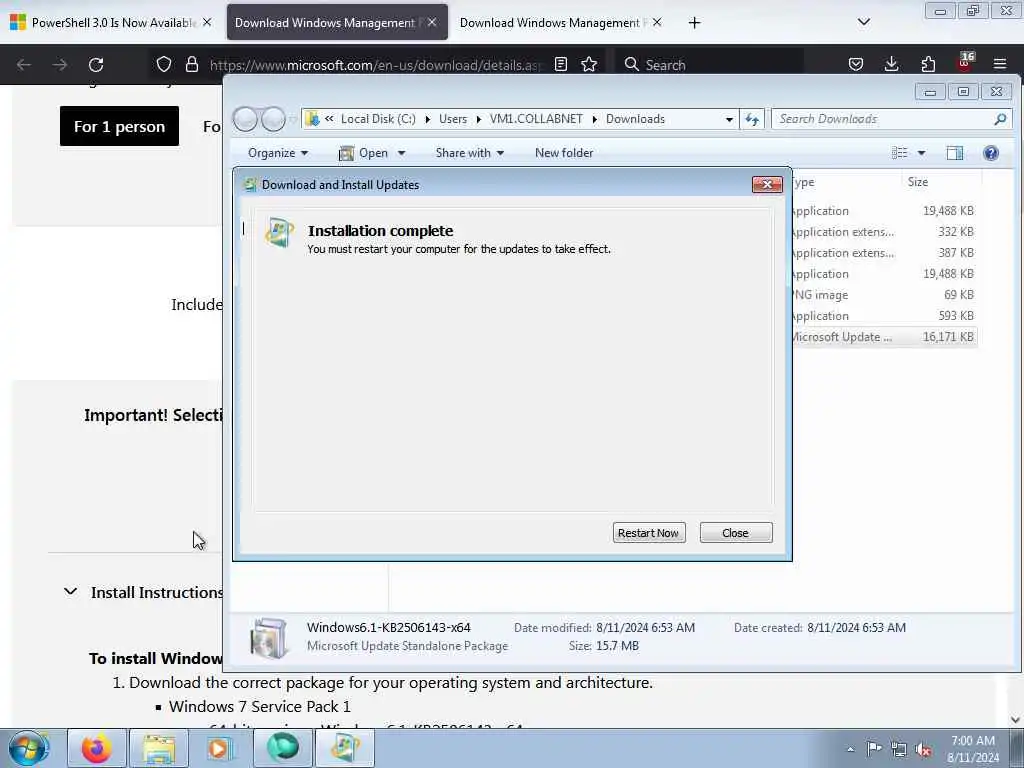The width and height of the screenshot is (1024, 768).
Task: Click the For 1 person button
Action: tap(120, 126)
